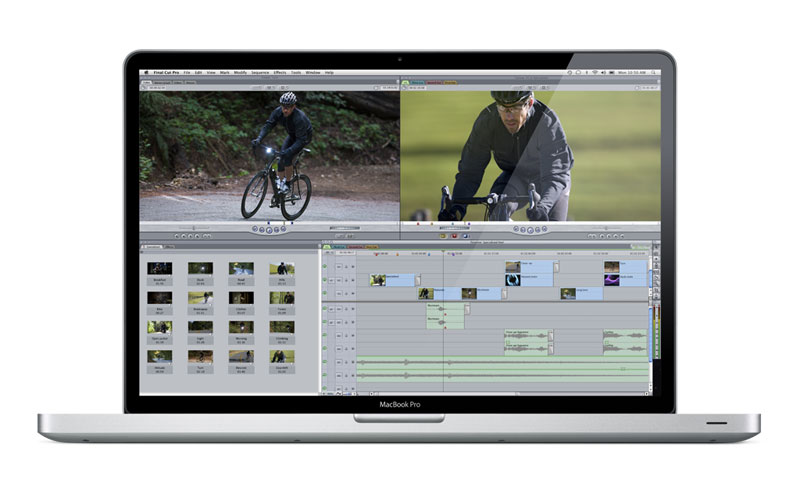Toggle the audible light of first audio track
Viewport: 800px width, 487px height.
click(326, 310)
